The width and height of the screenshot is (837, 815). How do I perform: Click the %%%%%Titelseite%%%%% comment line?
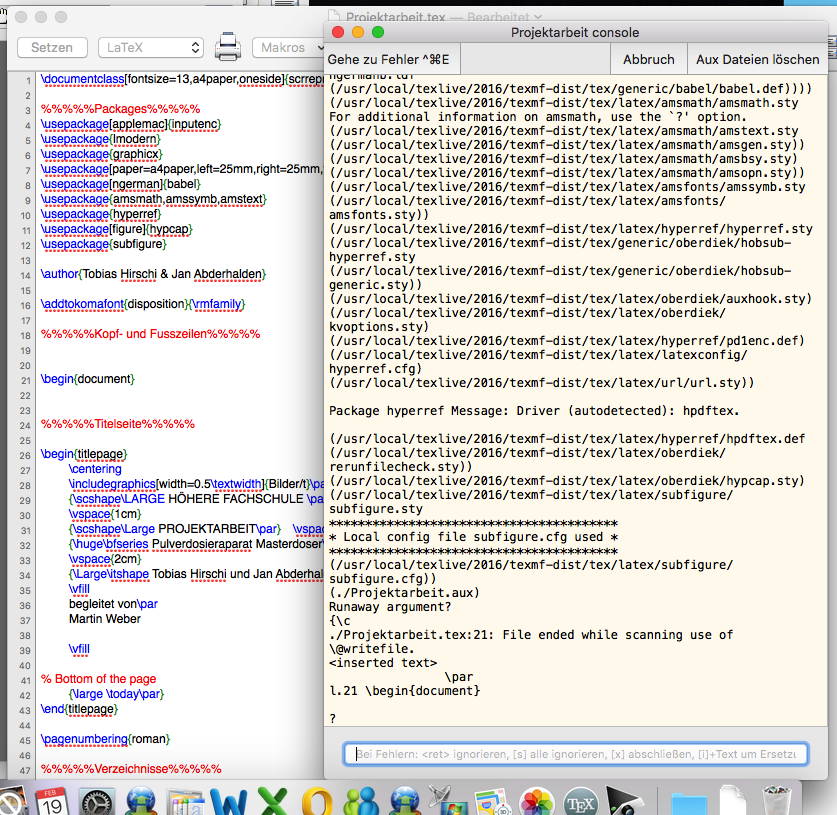(x=118, y=424)
